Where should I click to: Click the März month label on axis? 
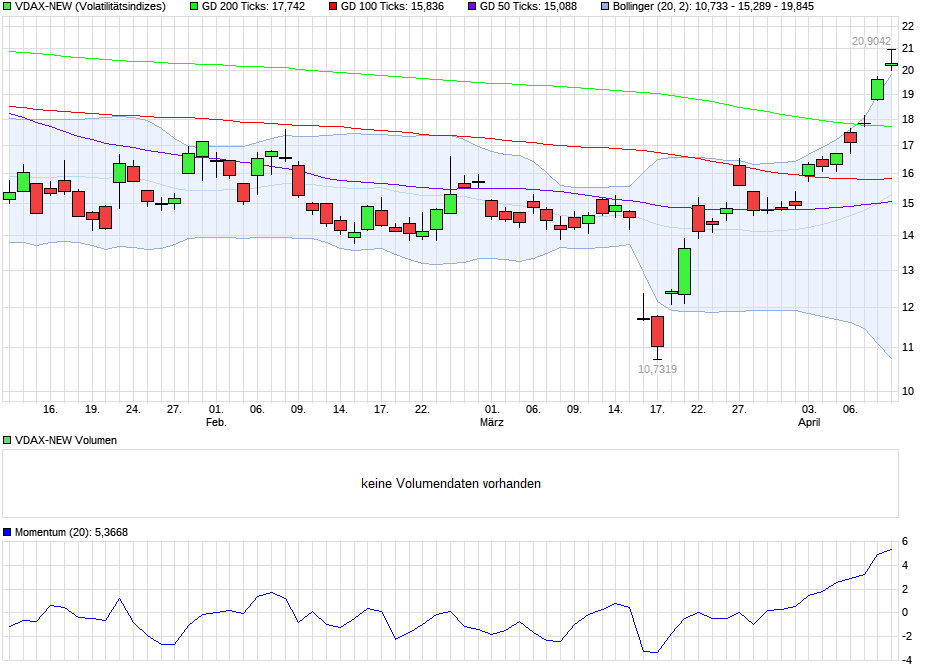pyautogui.click(x=492, y=422)
